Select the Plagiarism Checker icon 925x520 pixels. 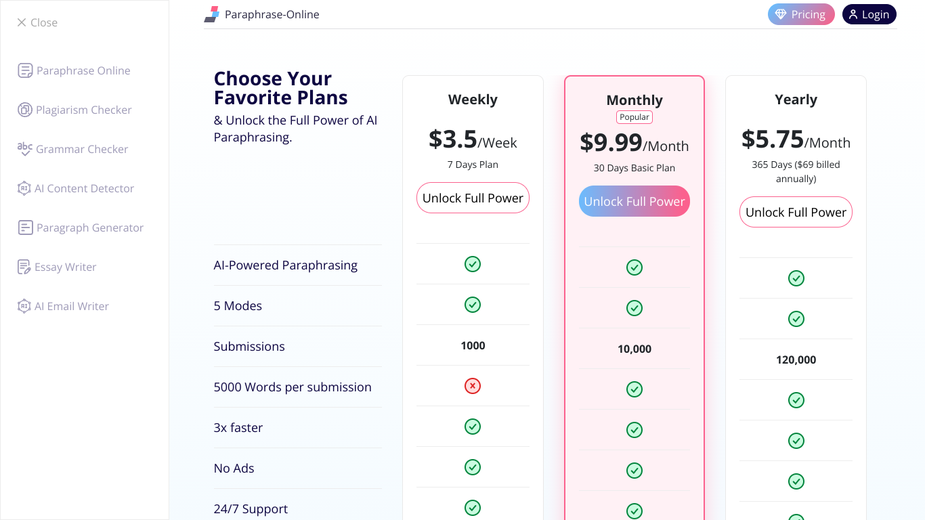[25, 110]
